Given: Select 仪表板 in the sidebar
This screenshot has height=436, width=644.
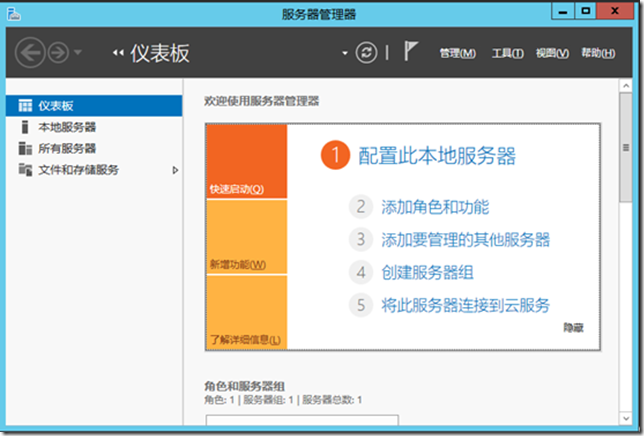Looking at the screenshot, I should [94, 106].
